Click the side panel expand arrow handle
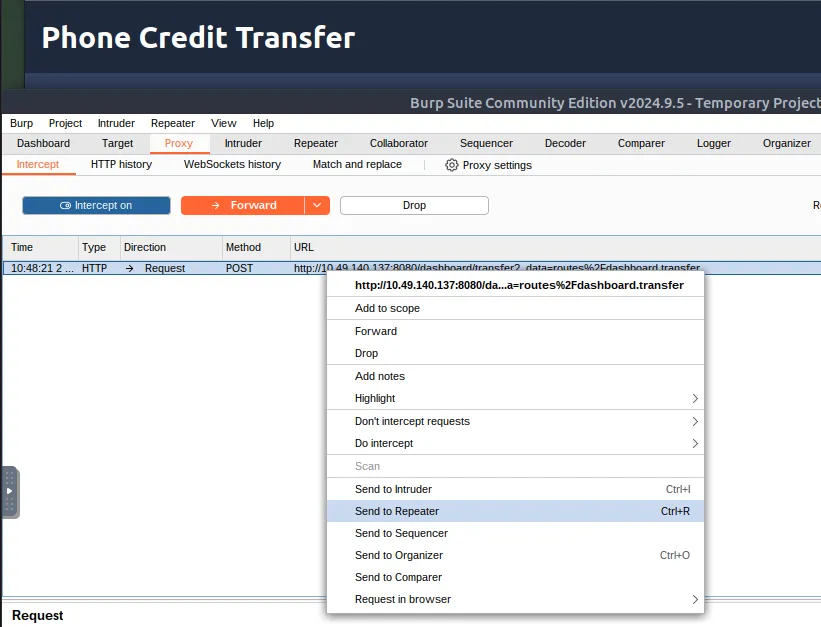This screenshot has height=627, width=821. coord(10,491)
